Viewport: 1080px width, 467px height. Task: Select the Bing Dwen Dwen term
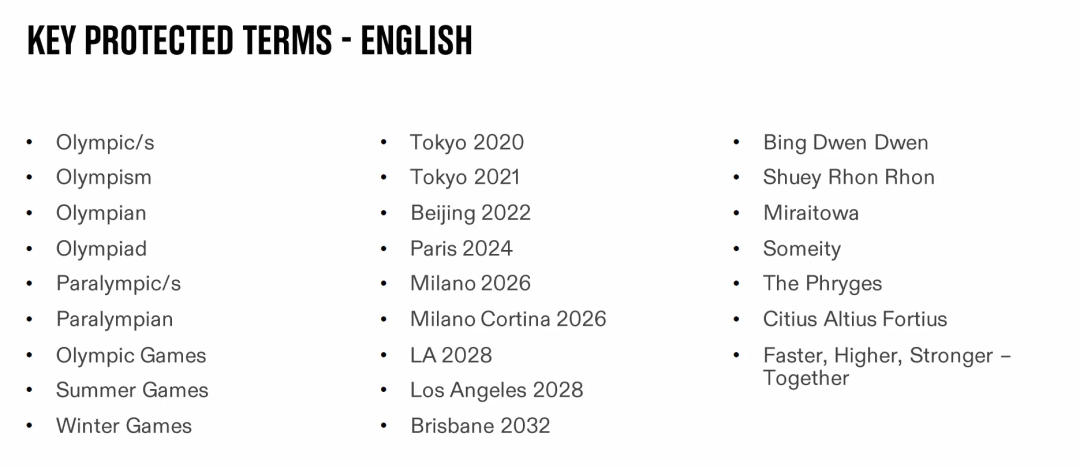[x=846, y=143]
